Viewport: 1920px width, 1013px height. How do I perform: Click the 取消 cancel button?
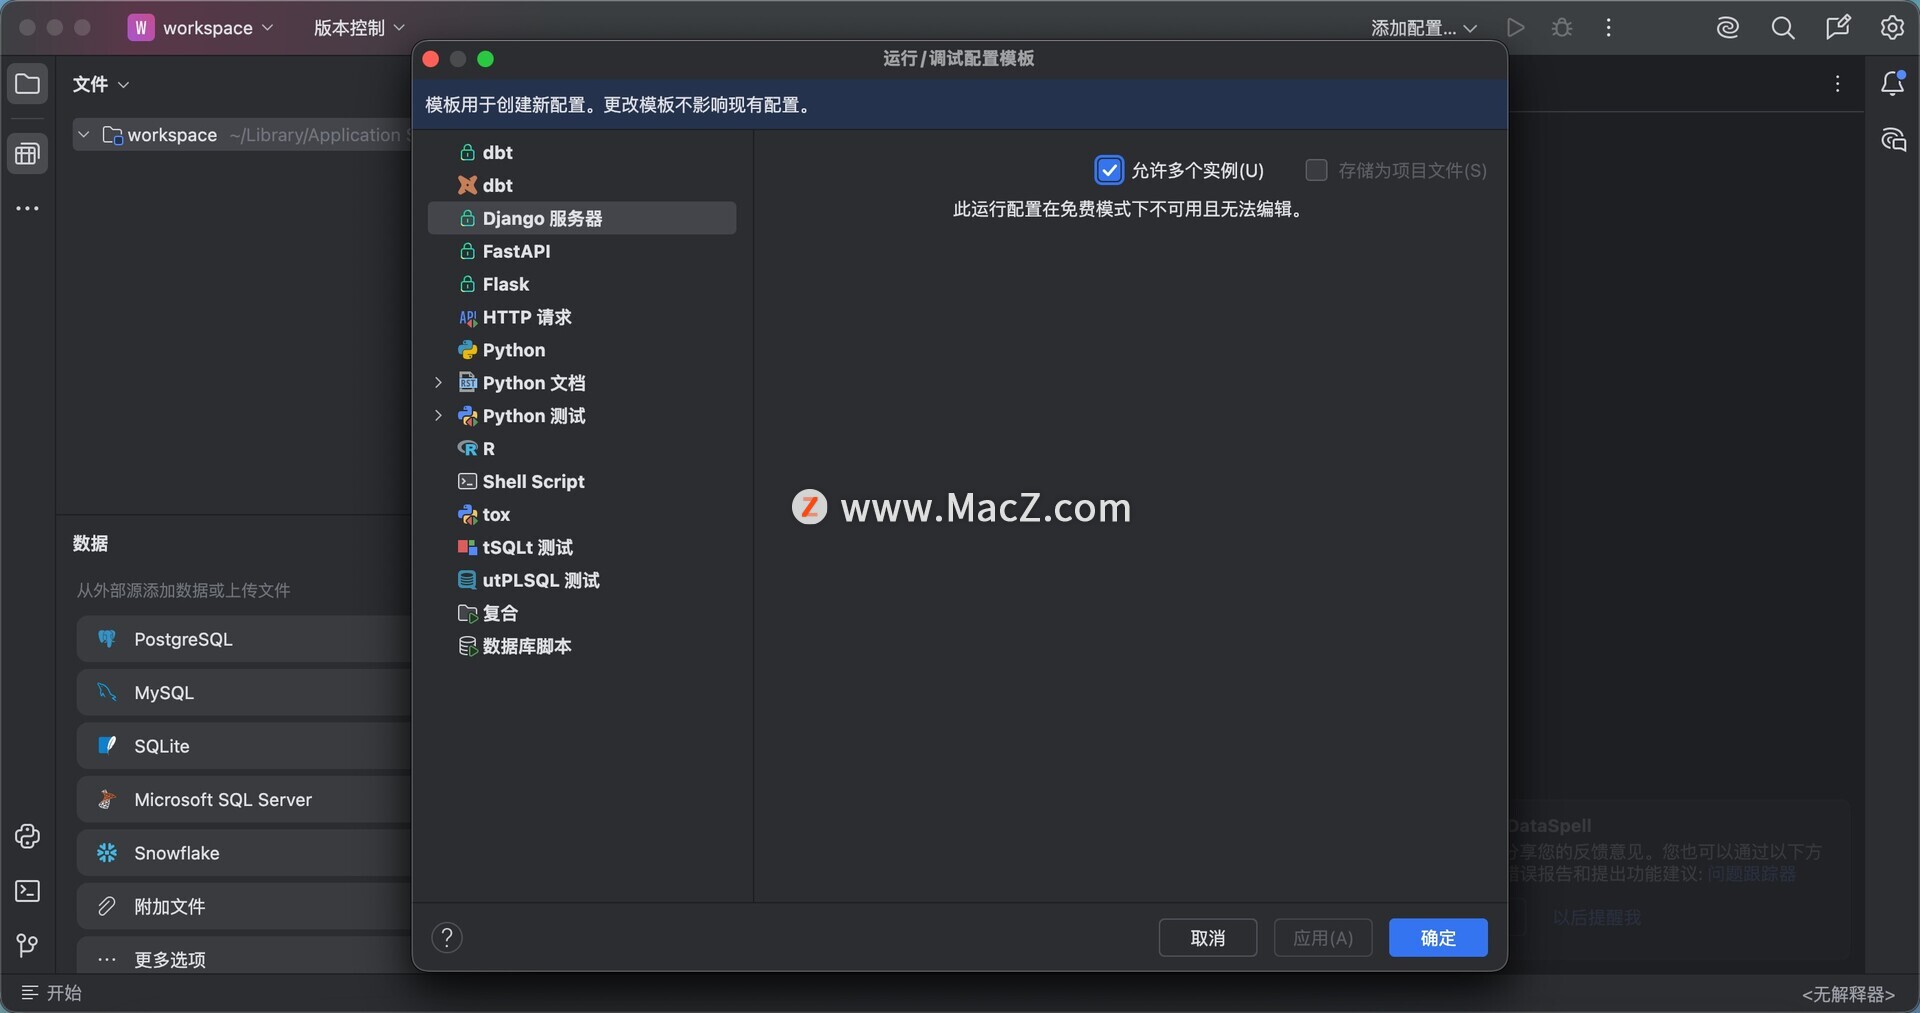(1208, 938)
